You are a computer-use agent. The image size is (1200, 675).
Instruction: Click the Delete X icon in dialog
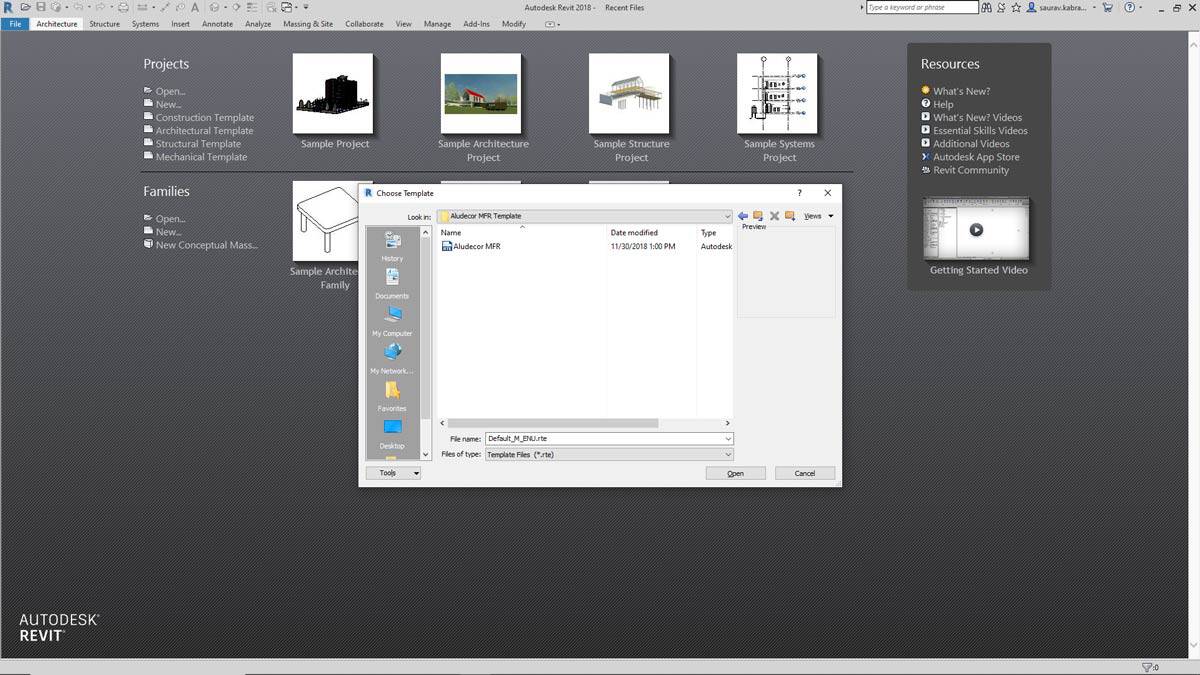coord(774,216)
